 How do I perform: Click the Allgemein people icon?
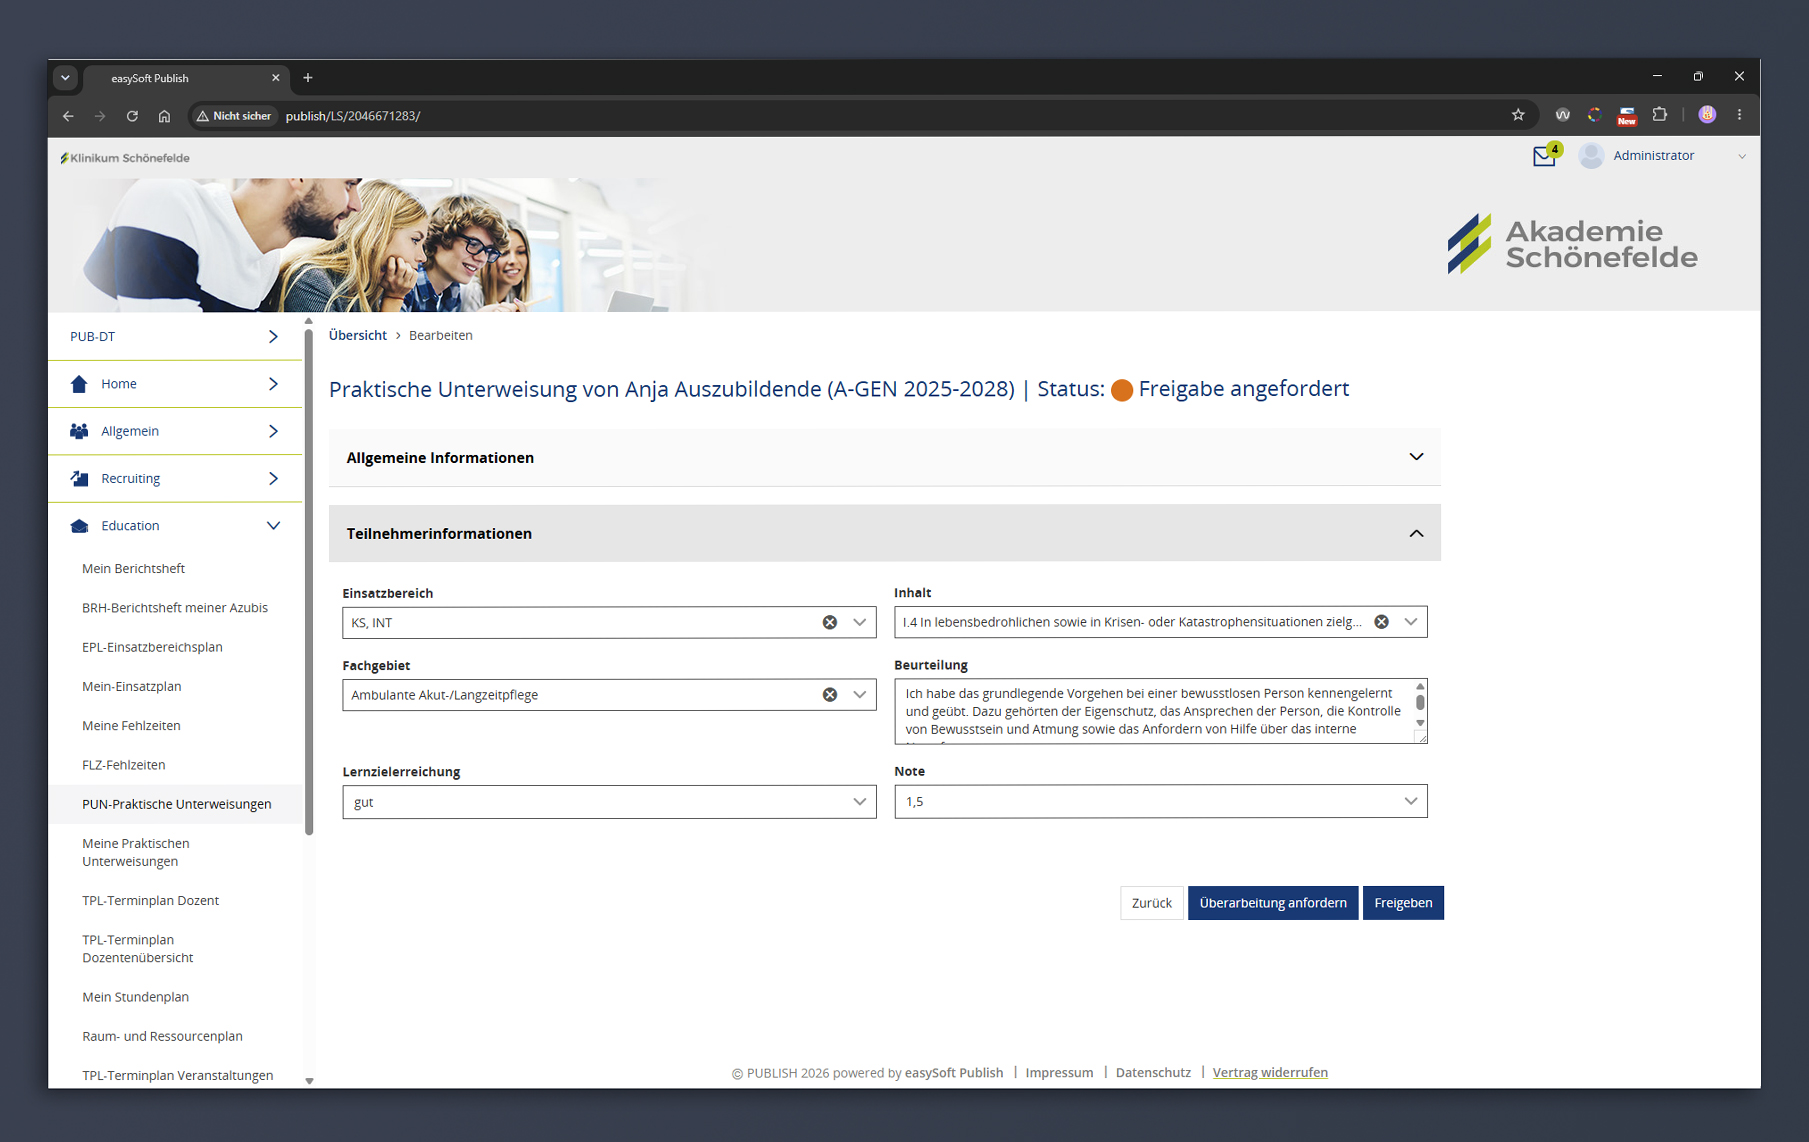[x=79, y=431]
